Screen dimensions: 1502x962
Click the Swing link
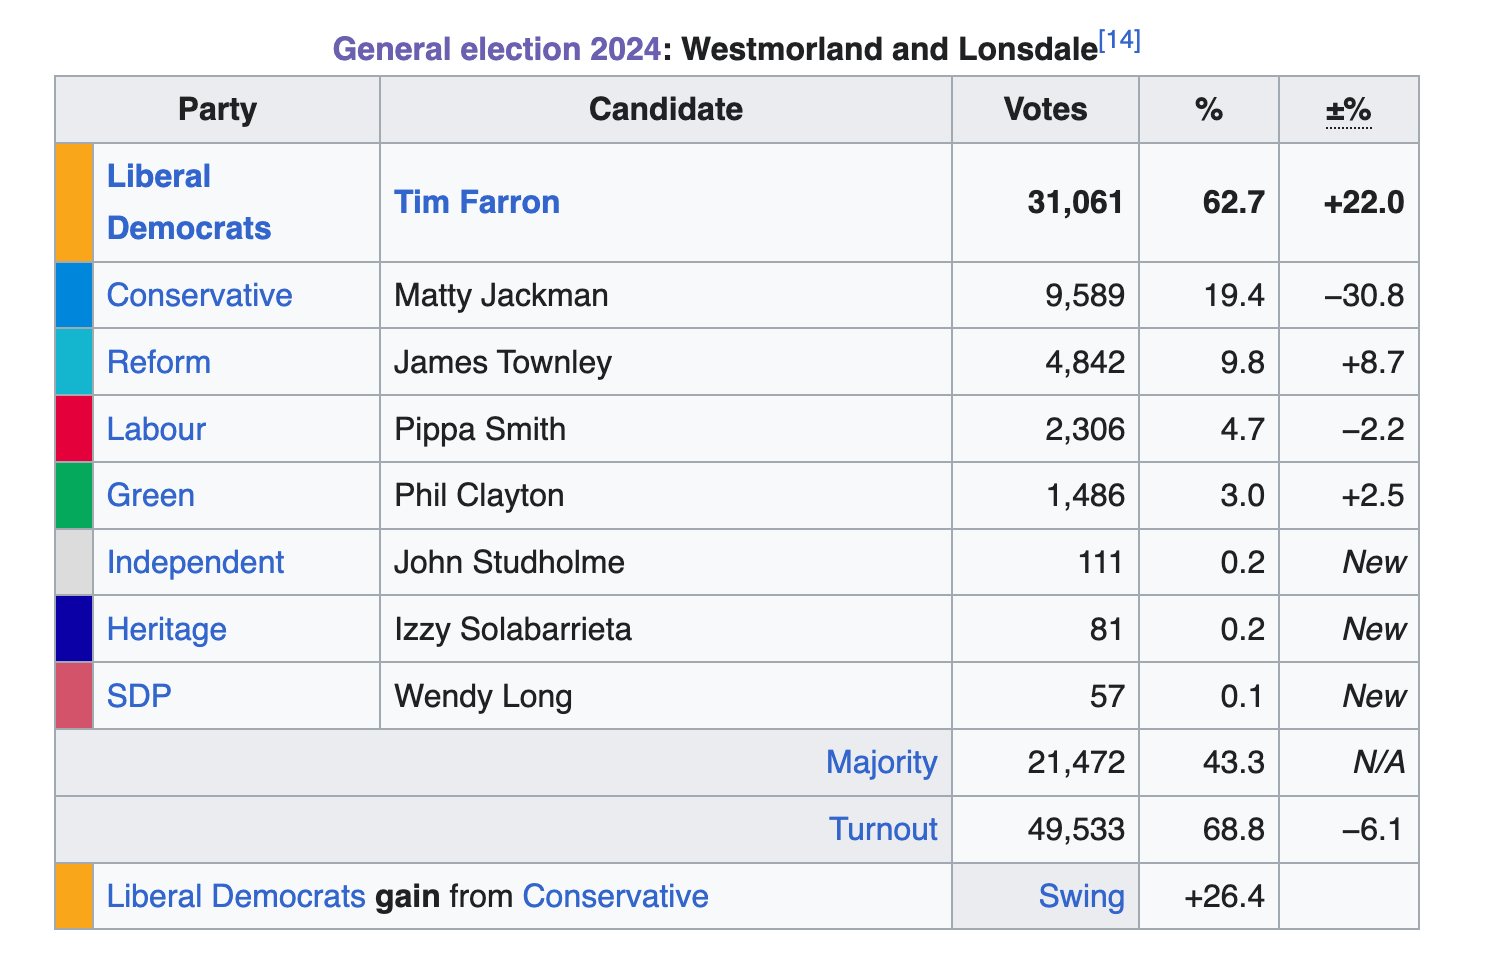coord(1081,896)
